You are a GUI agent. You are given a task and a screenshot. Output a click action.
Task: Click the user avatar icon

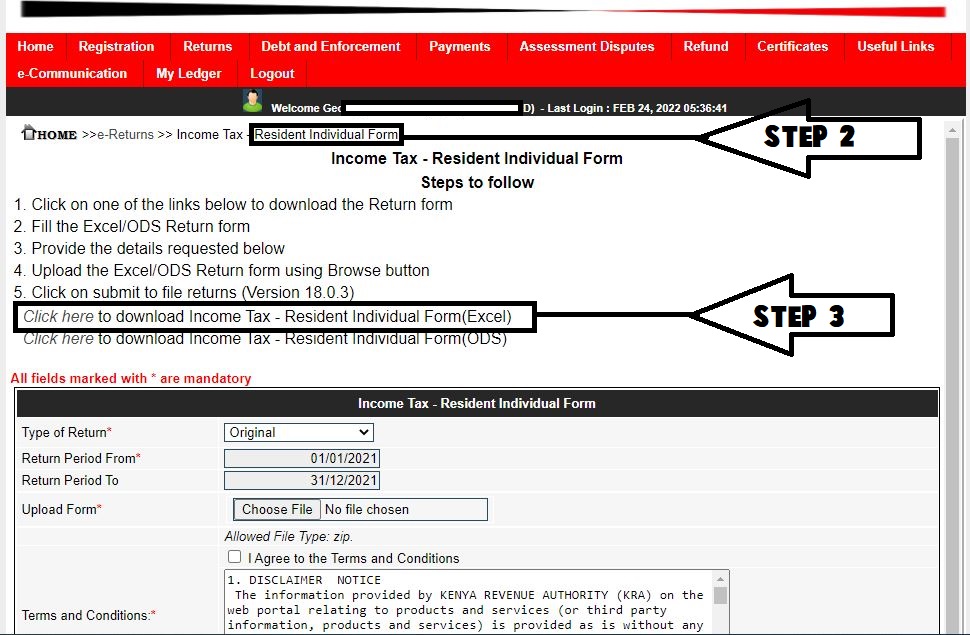(x=252, y=101)
